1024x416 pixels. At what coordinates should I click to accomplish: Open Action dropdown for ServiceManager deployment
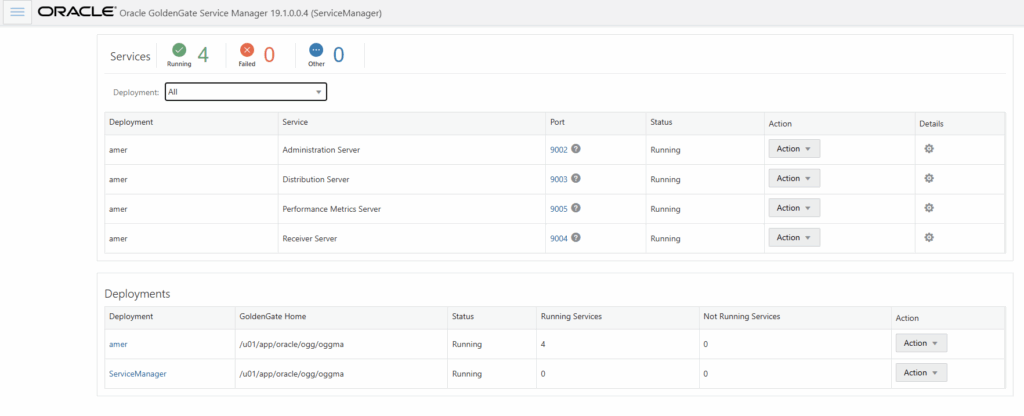click(x=921, y=373)
